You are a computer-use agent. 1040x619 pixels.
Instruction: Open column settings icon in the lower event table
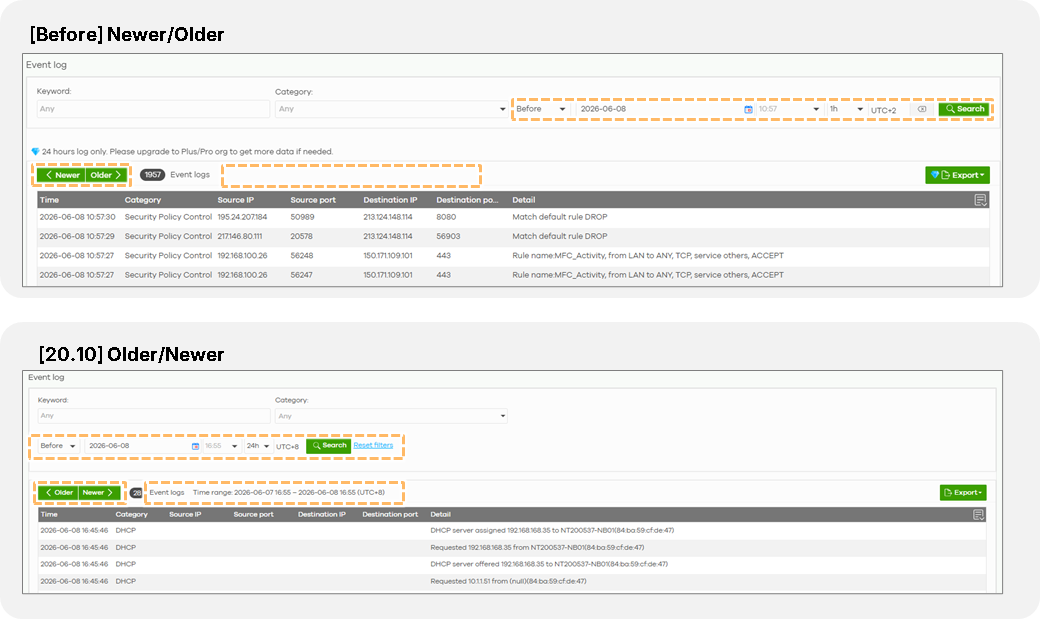tap(978, 515)
